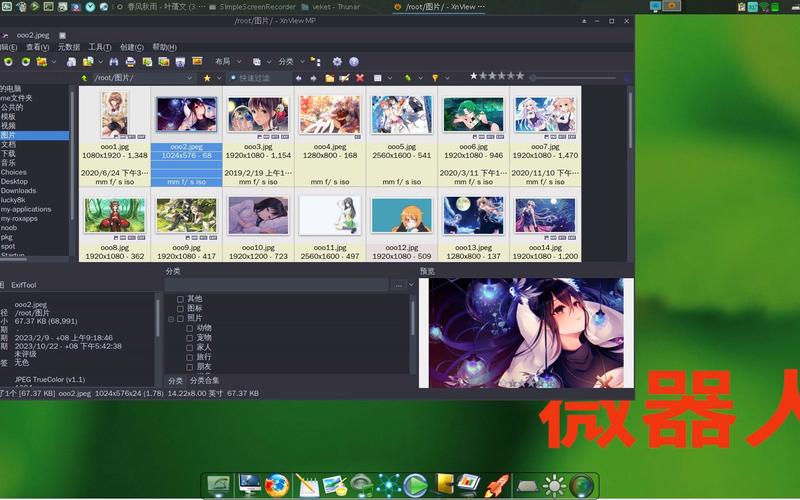Click the back navigation arrow
Screen dimensions: 800x500
point(299,78)
